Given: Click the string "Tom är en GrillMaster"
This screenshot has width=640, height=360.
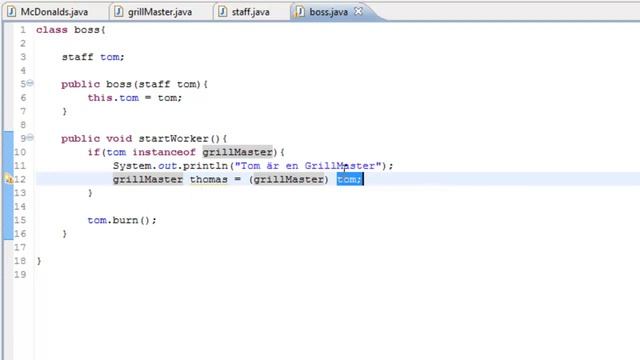Looking at the screenshot, I should pyautogui.click(x=308, y=166).
